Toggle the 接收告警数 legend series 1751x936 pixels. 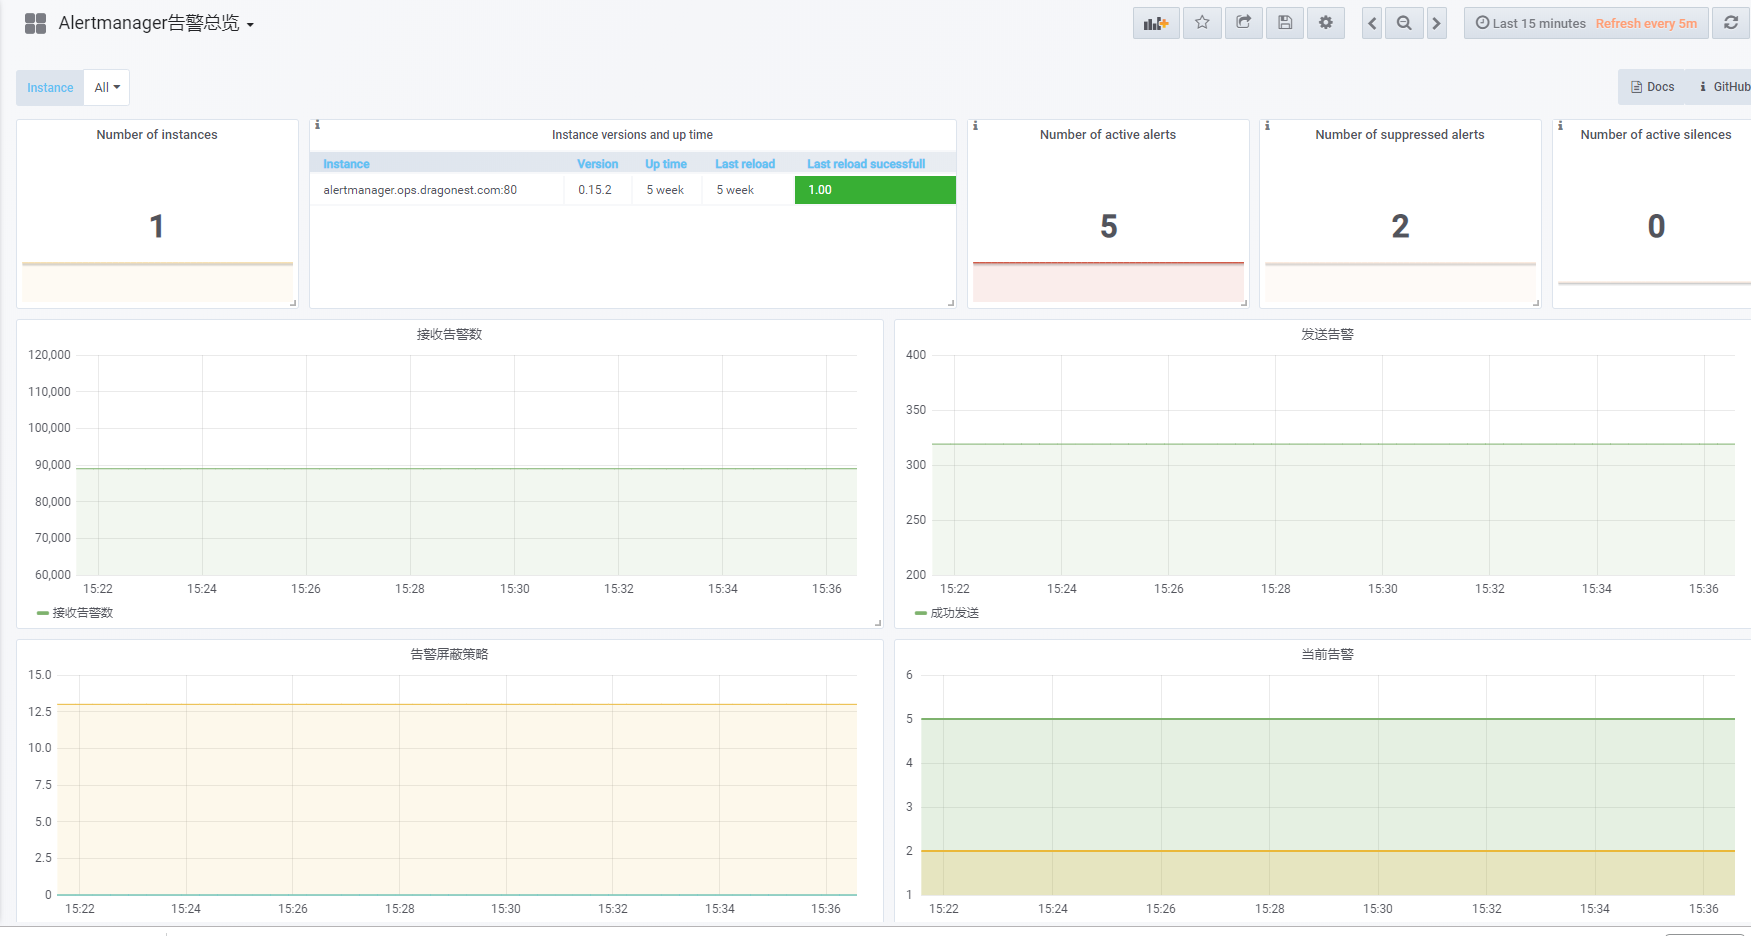coord(82,613)
